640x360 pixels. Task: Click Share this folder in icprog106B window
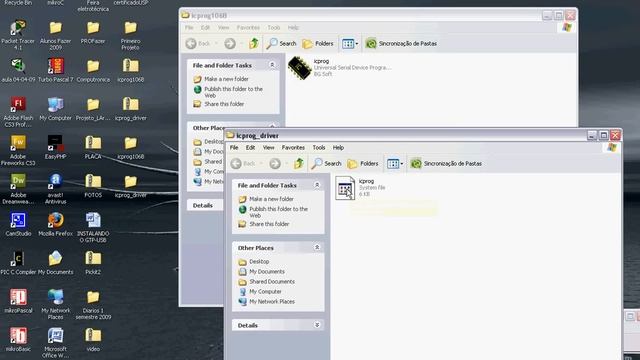(219, 104)
